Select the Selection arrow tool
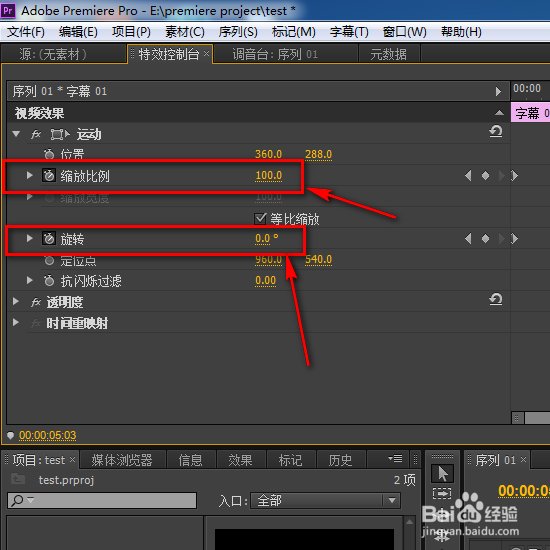Image resolution: width=550 pixels, height=550 pixels. click(442, 474)
